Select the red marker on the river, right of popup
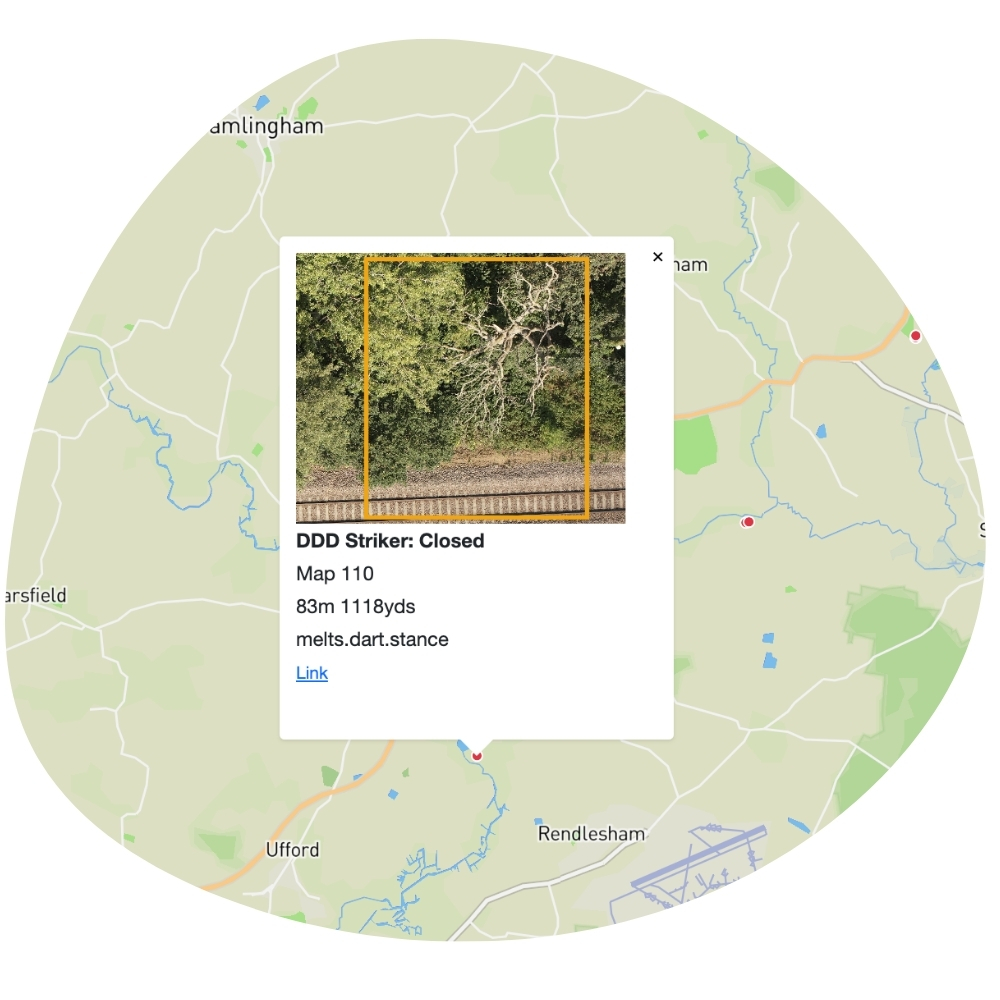Image resolution: width=1000 pixels, height=1000 pixels. 747,522
